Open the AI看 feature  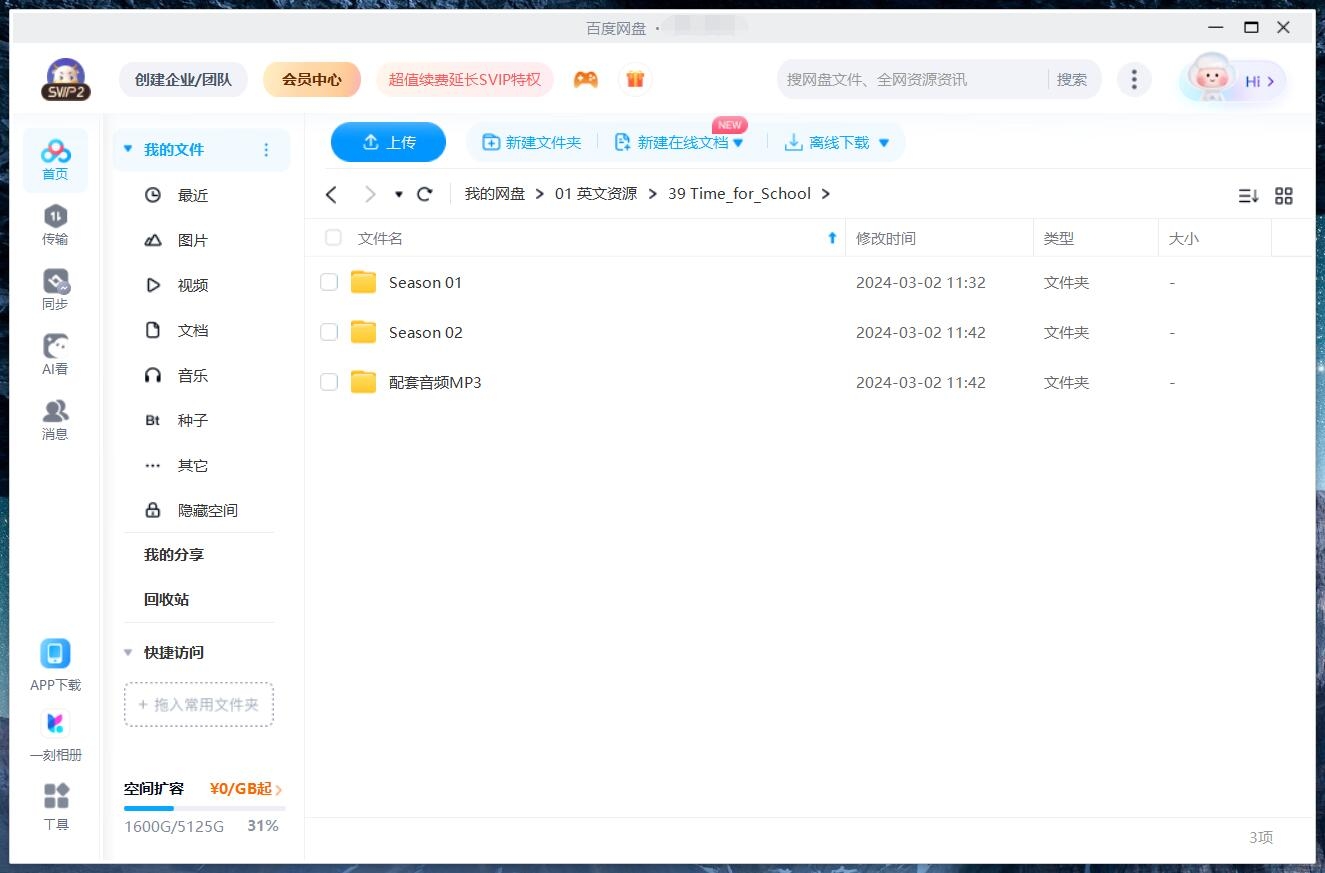click(x=55, y=355)
